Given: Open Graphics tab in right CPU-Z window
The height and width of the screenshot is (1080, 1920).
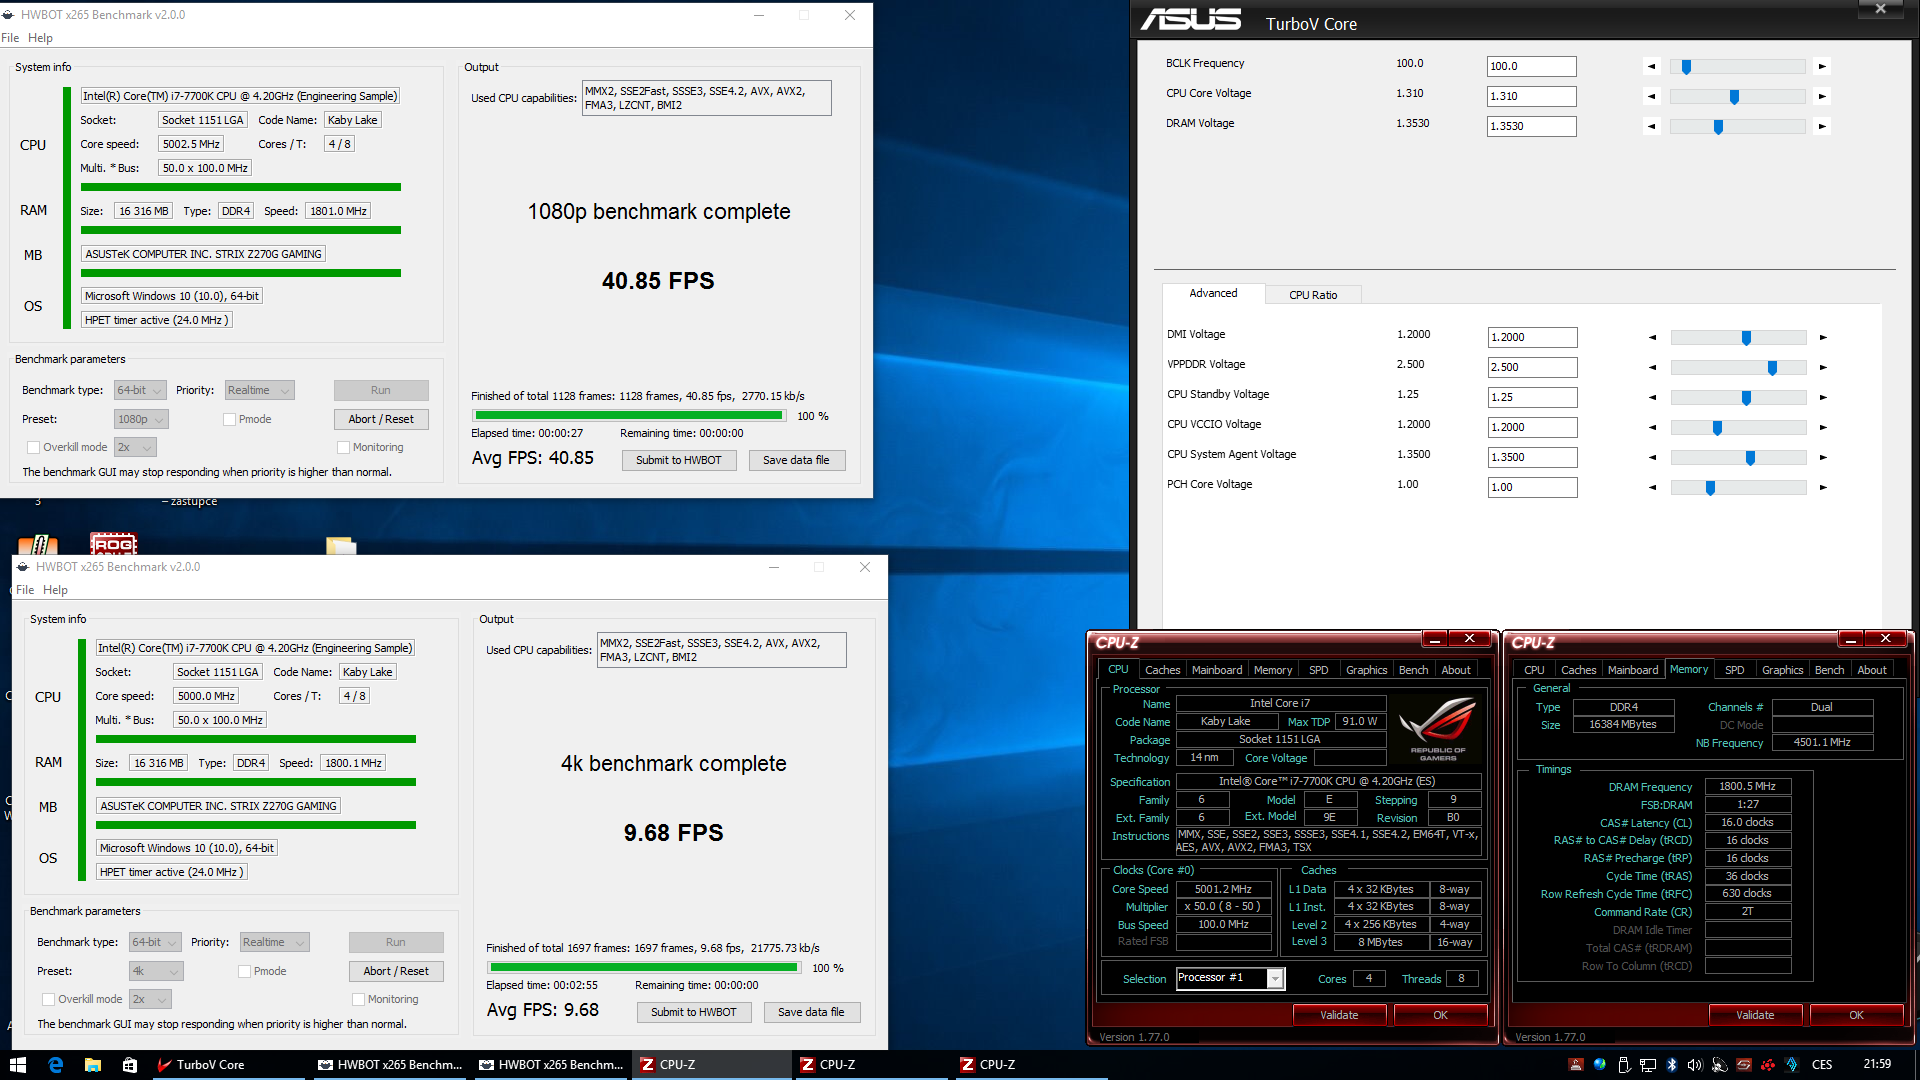Looking at the screenshot, I should [1782, 670].
